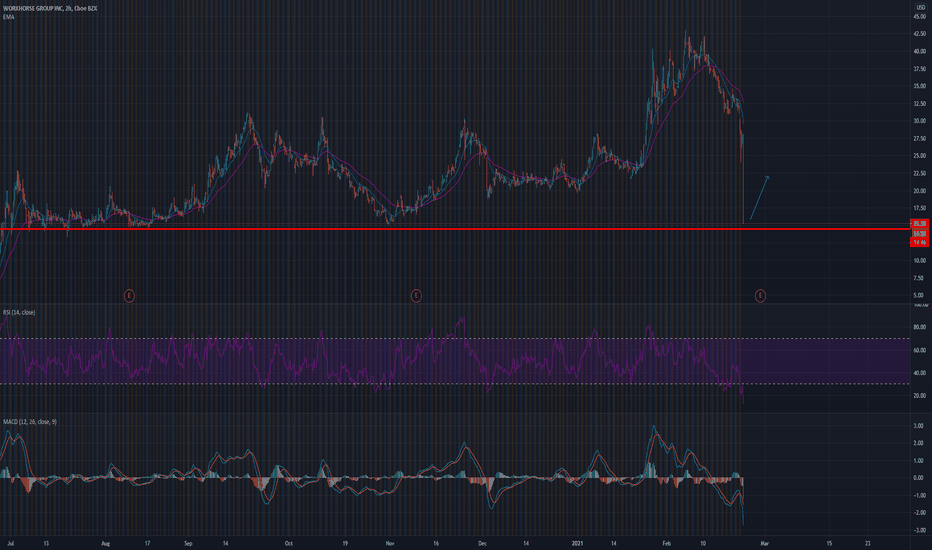Image resolution: width=932 pixels, height=550 pixels.
Task: Click the 40.00 price axis label
Action: point(919,51)
